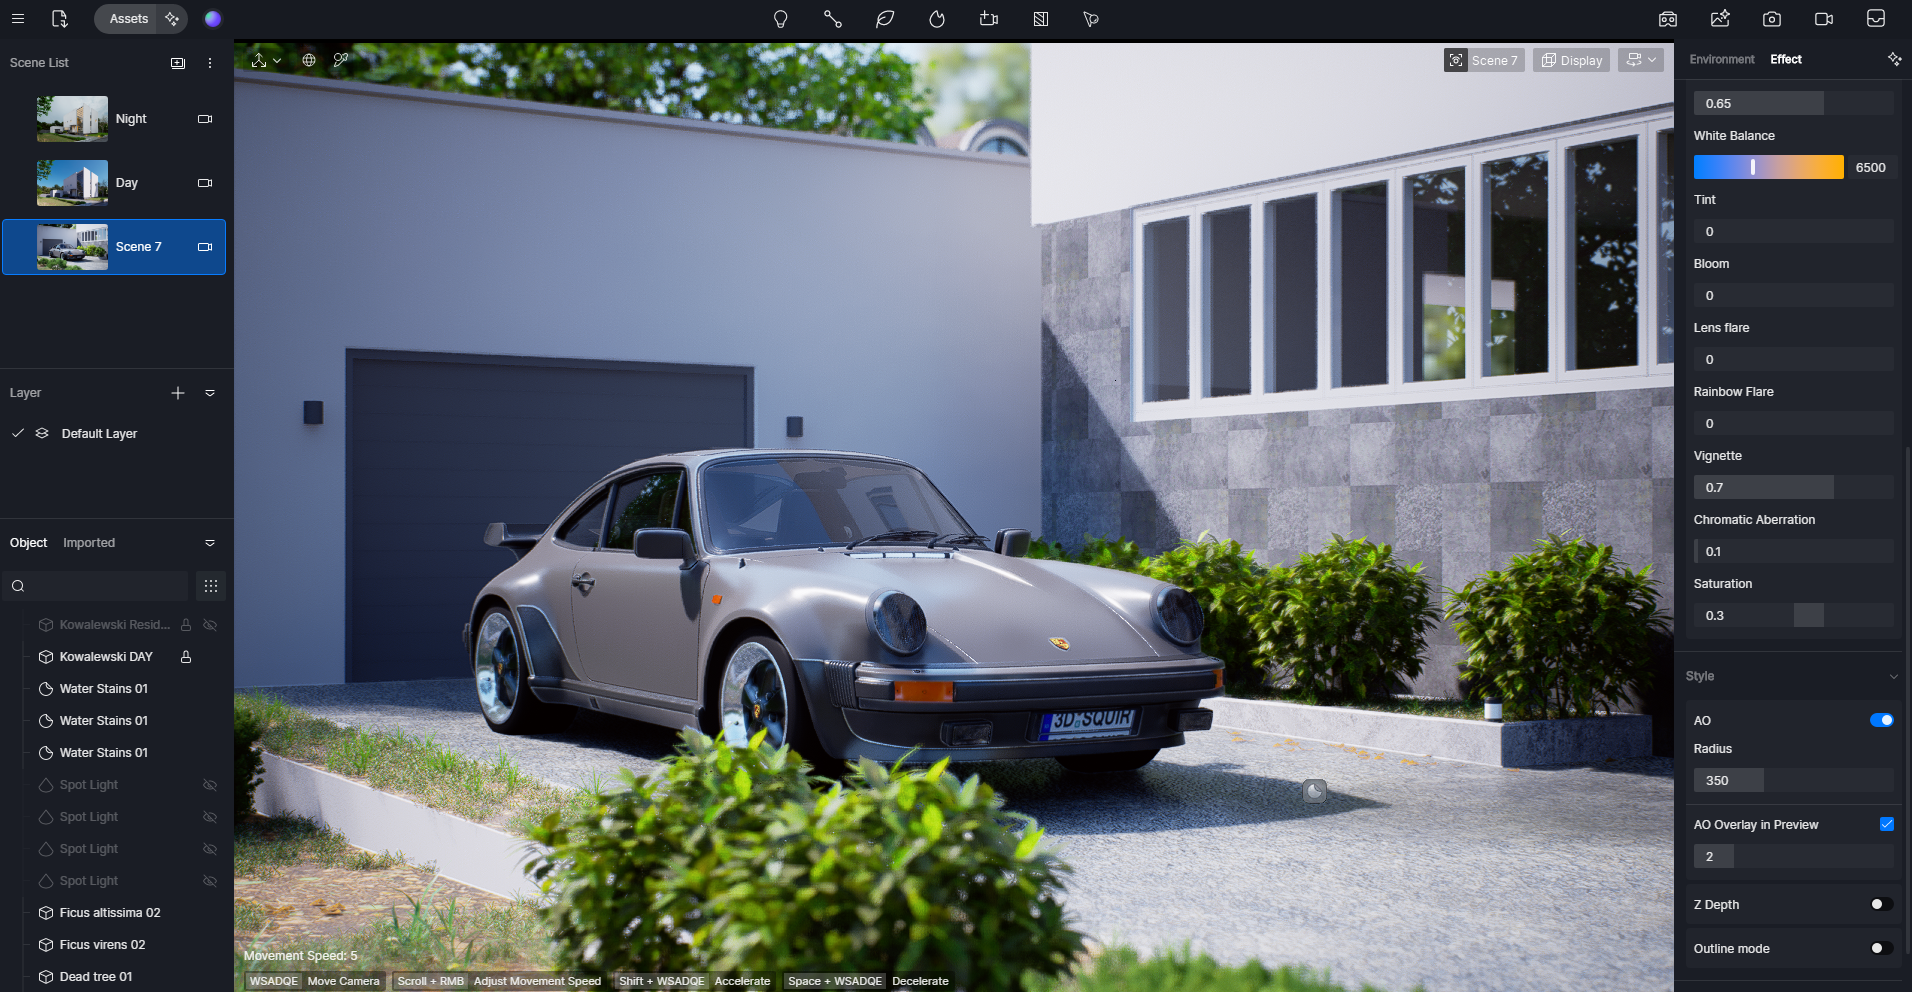Collapse the Style section

(1893, 677)
